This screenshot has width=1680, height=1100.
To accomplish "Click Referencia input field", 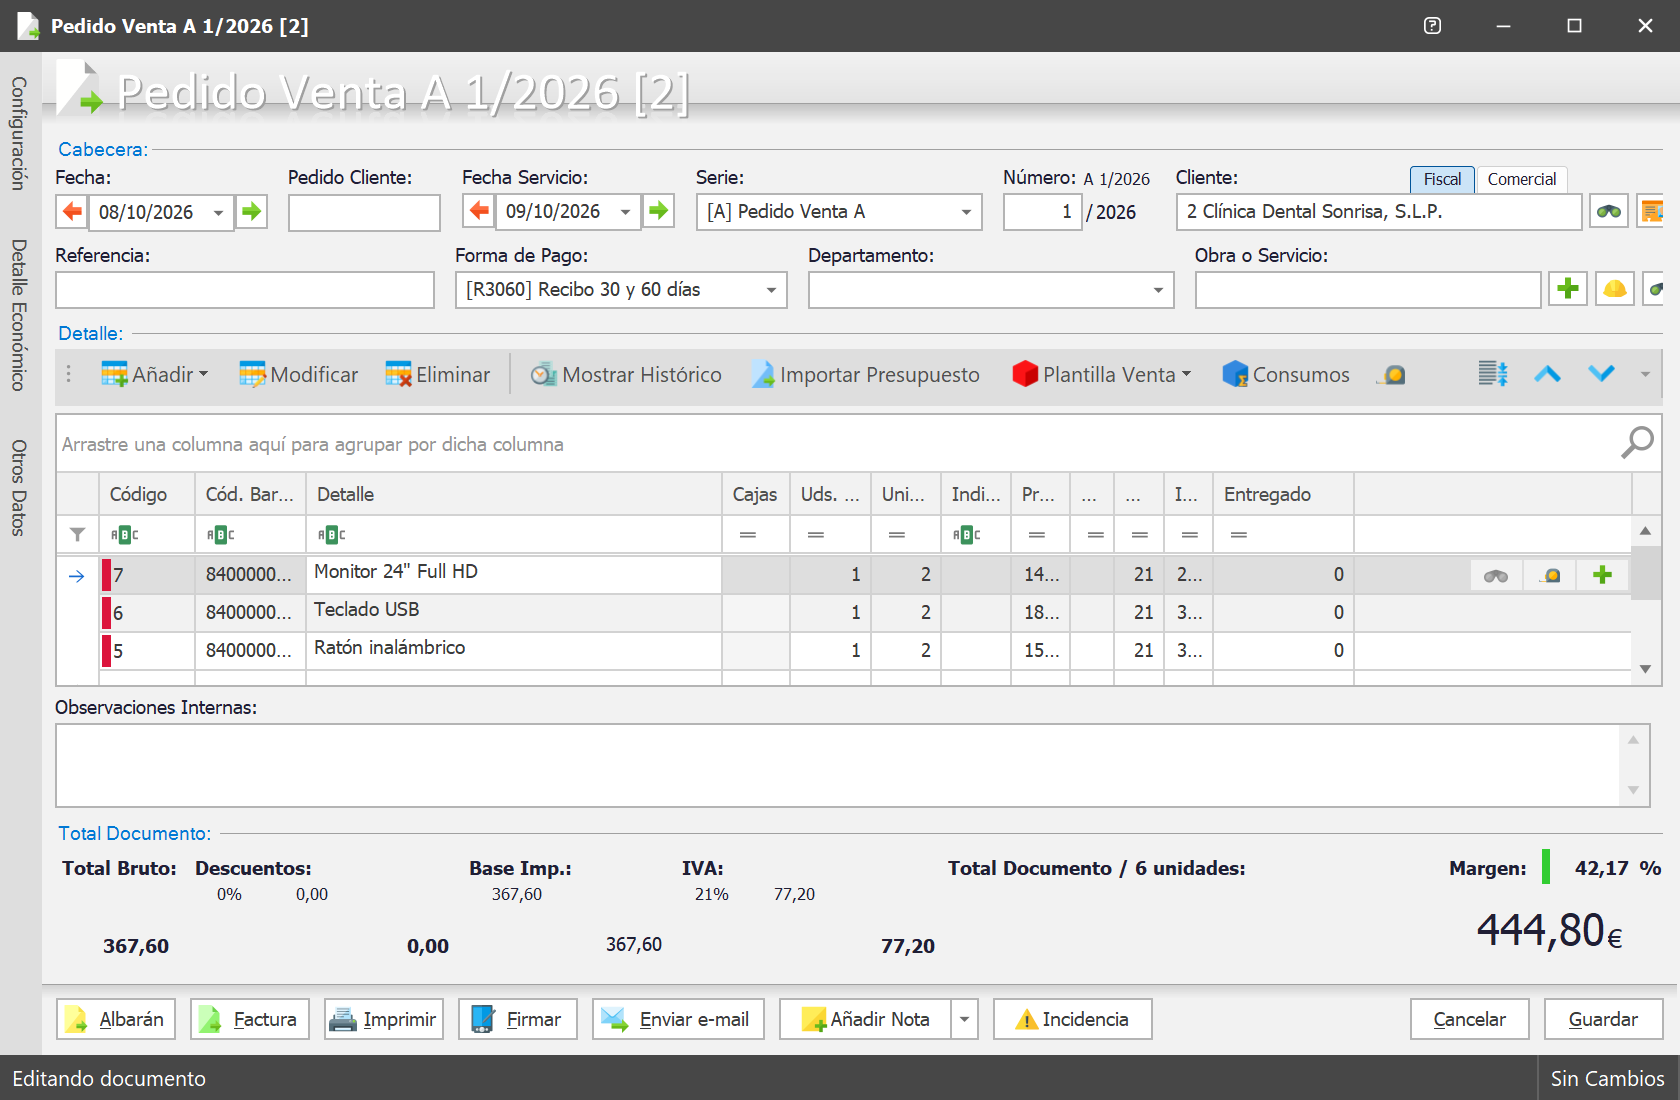I will coord(245,290).
